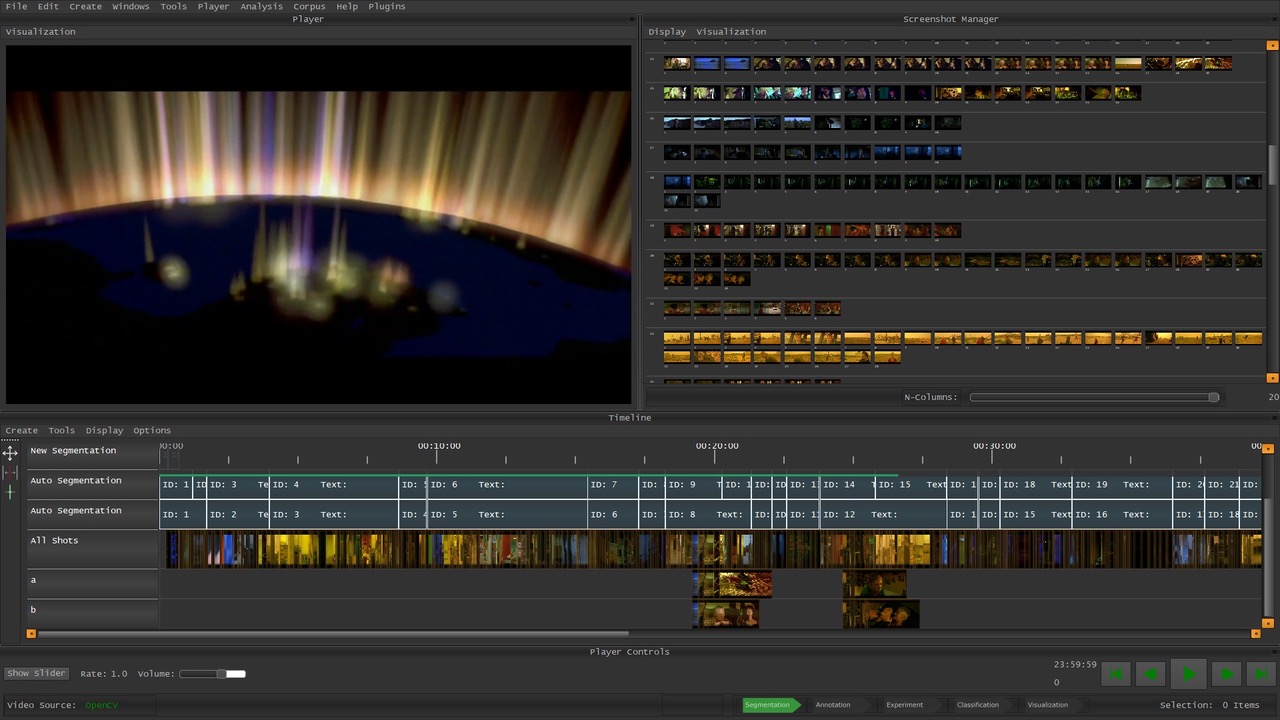Select the red cut tool in the timeline

pyautogui.click(x=10, y=472)
